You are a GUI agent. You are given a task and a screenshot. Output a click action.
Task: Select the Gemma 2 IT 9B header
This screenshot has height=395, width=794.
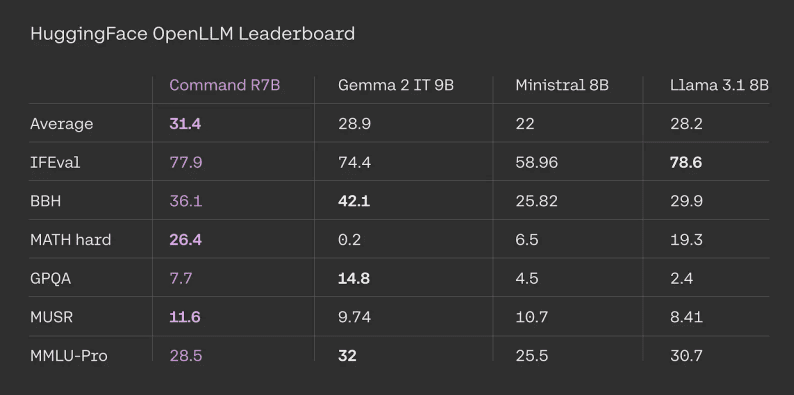tap(396, 85)
